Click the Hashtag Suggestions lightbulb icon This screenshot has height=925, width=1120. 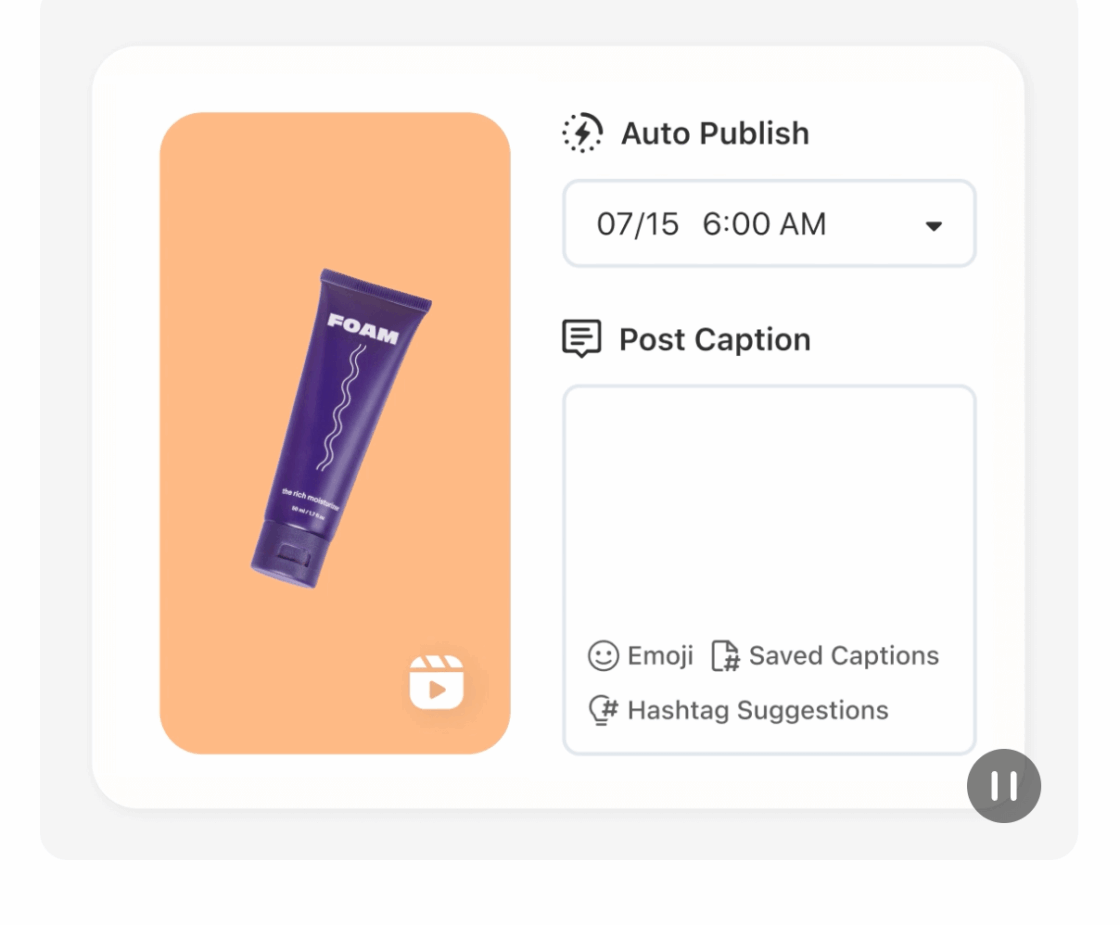click(603, 710)
